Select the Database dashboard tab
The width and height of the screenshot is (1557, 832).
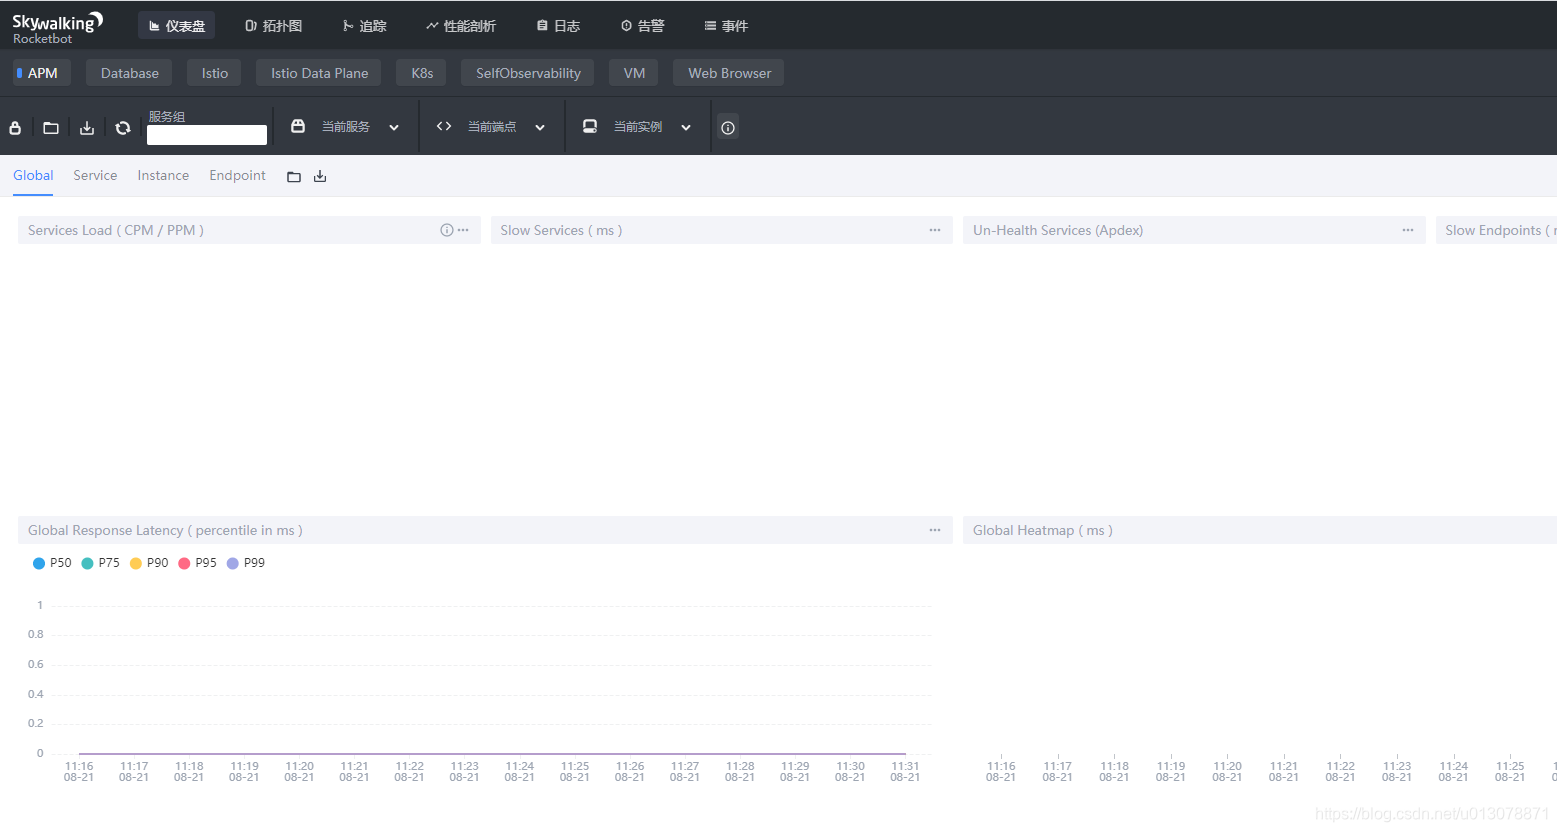(129, 73)
